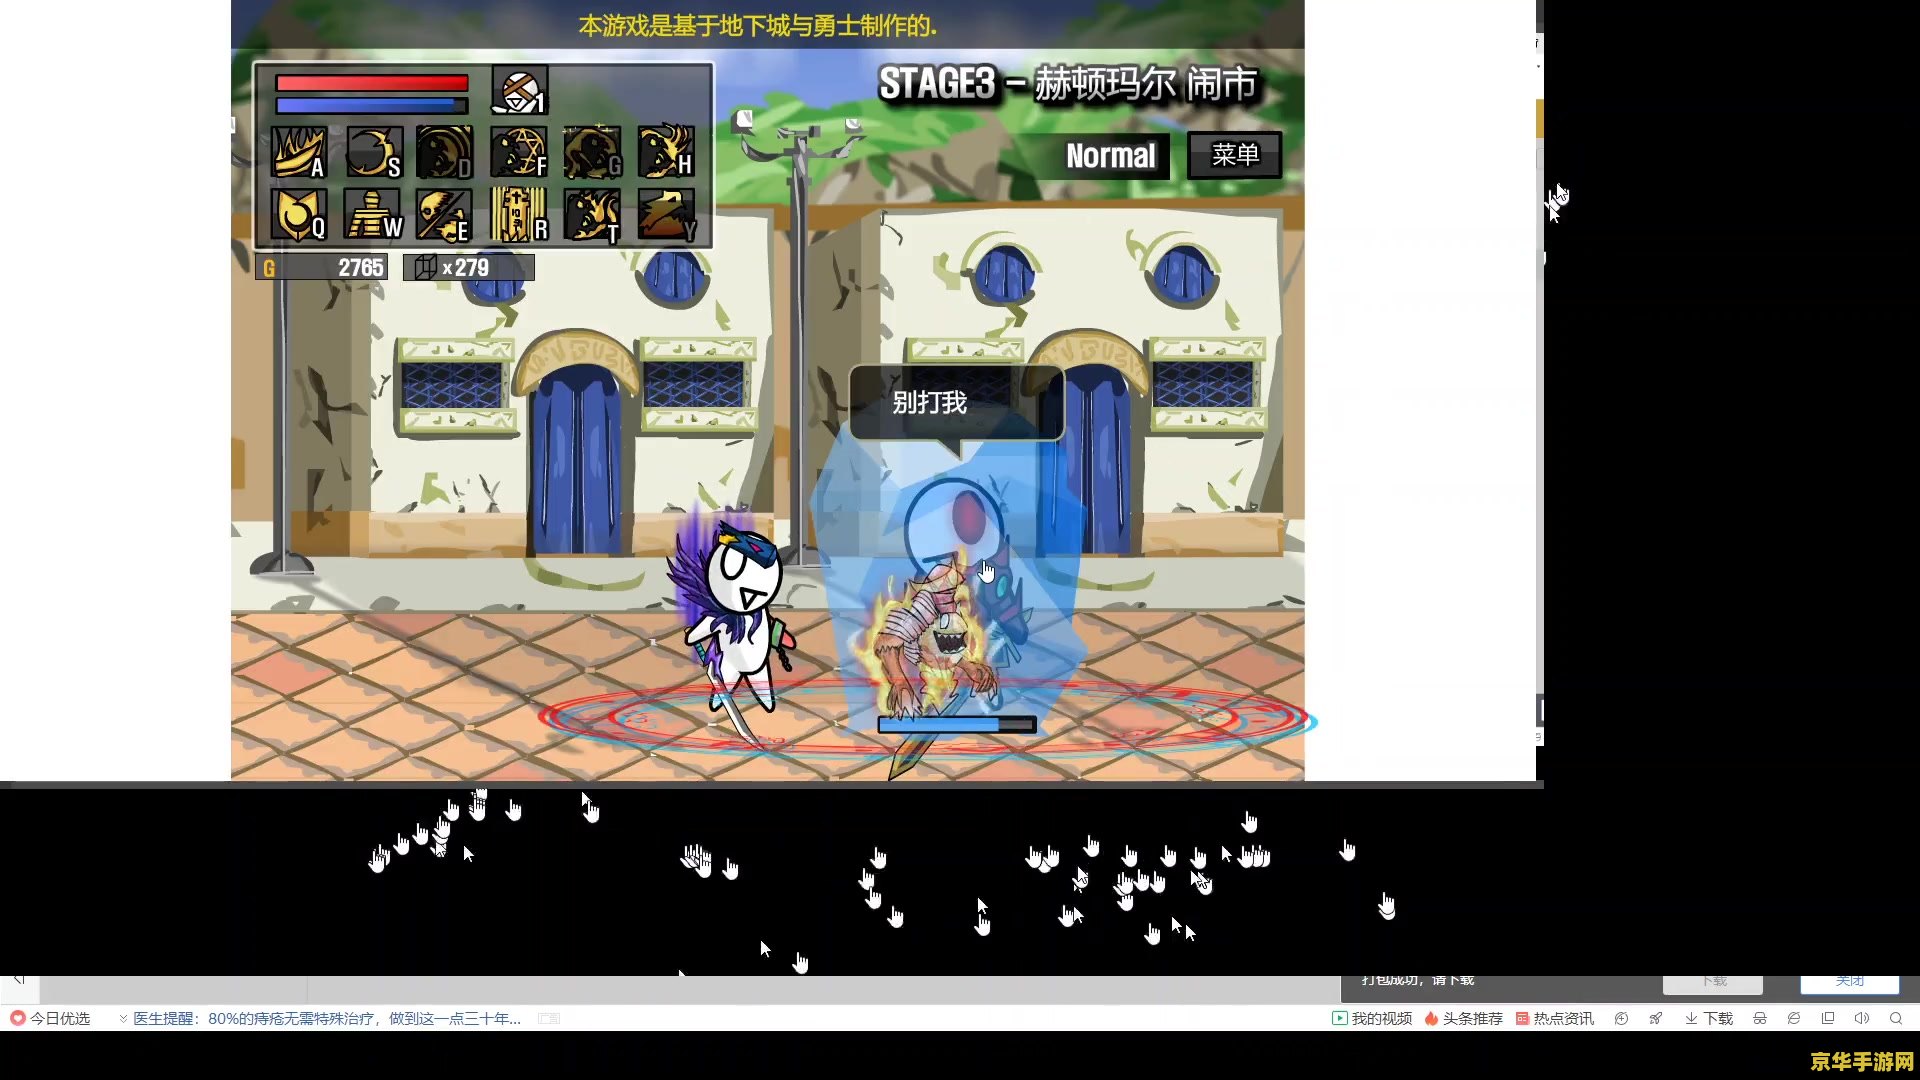
Task: Click the rocket accelerator status icon
Action: pos(1656,1018)
